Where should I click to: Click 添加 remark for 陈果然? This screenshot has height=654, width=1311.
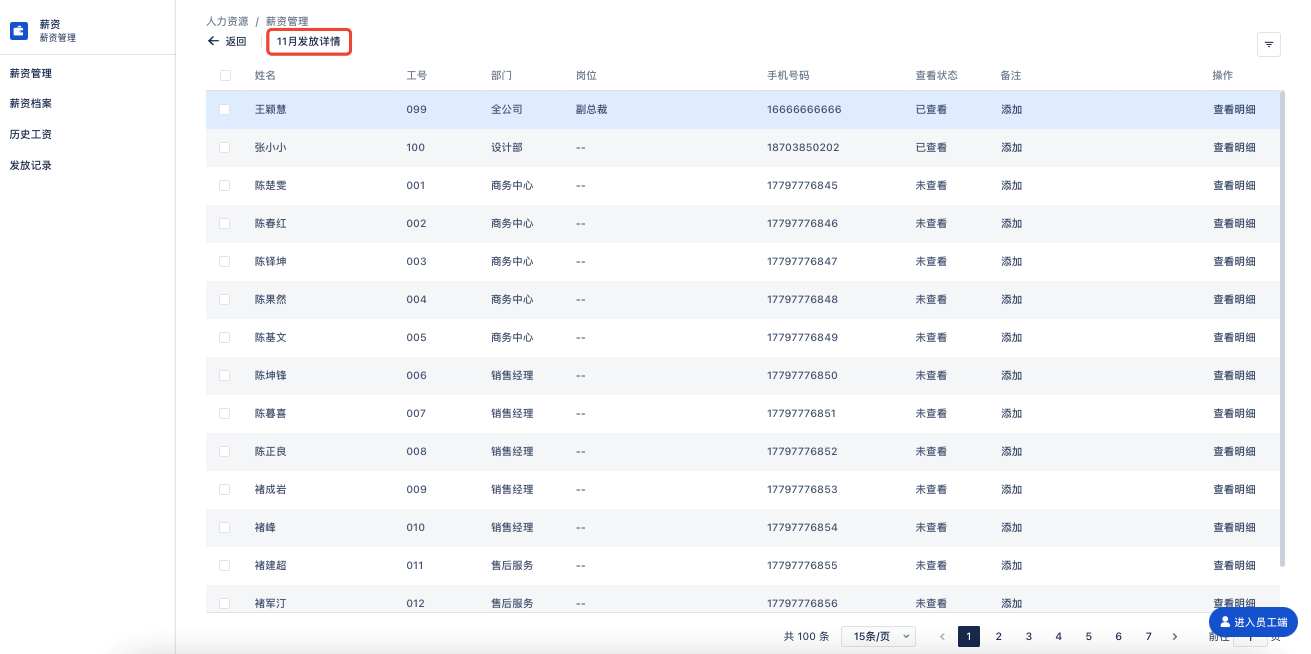[1011, 299]
